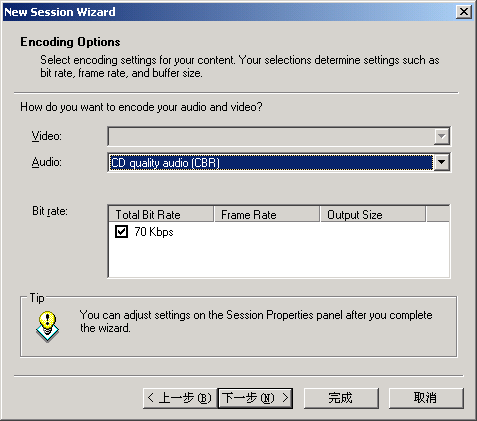Click the blank header after Output Size
Image resolution: width=477 pixels, height=421 pixels.
coord(438,215)
